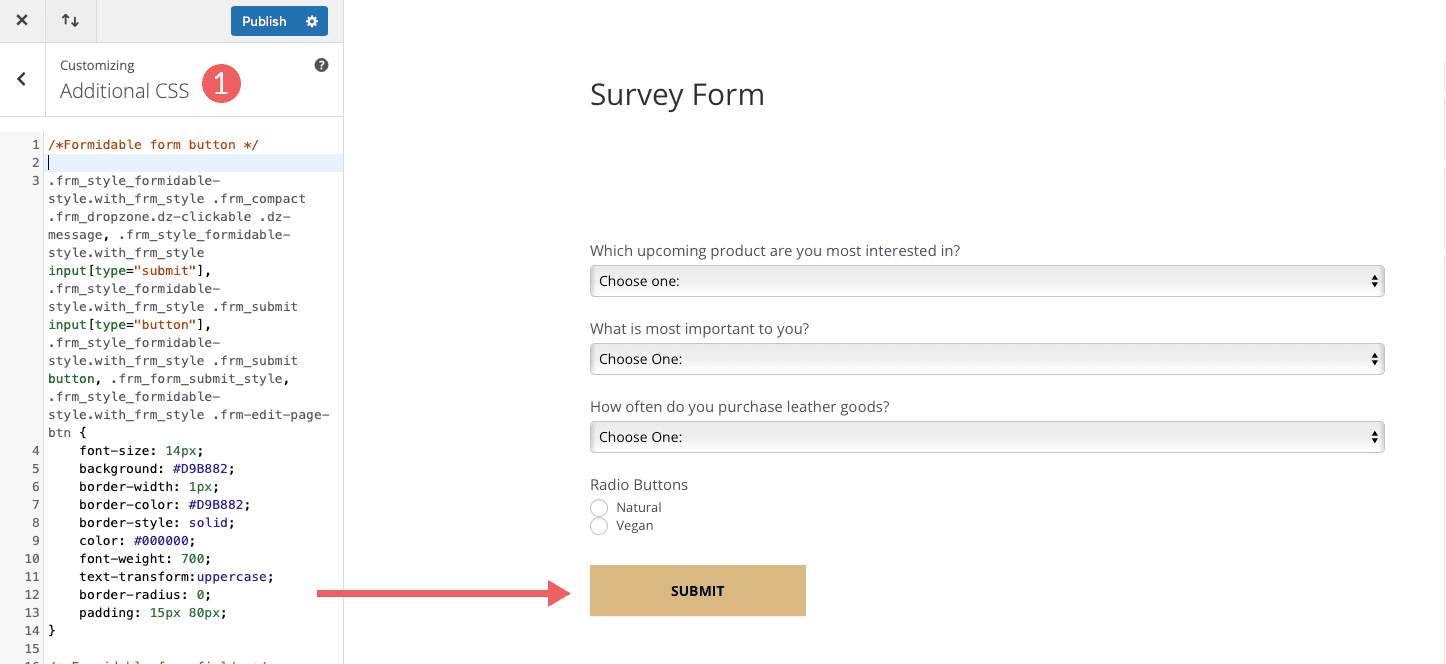Click the stepper arrows on the last survey dropdown

[x=1372, y=437]
